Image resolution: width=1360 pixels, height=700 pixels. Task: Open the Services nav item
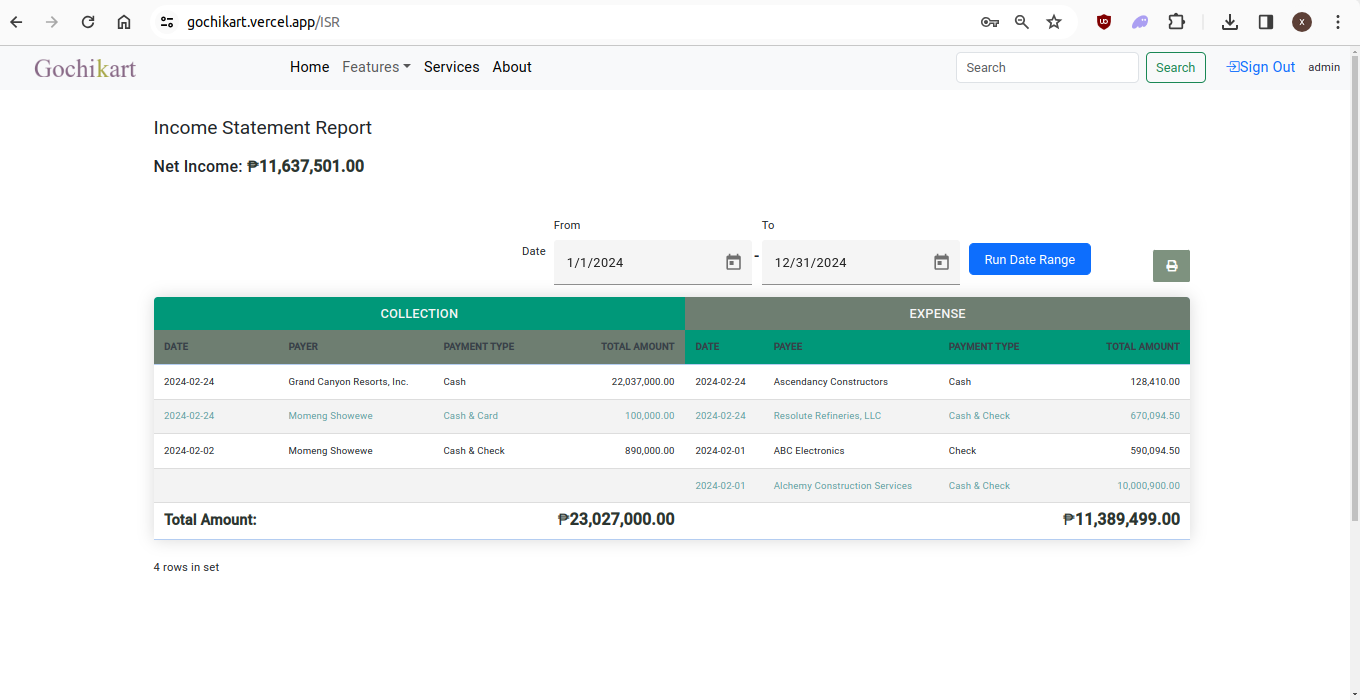point(451,67)
